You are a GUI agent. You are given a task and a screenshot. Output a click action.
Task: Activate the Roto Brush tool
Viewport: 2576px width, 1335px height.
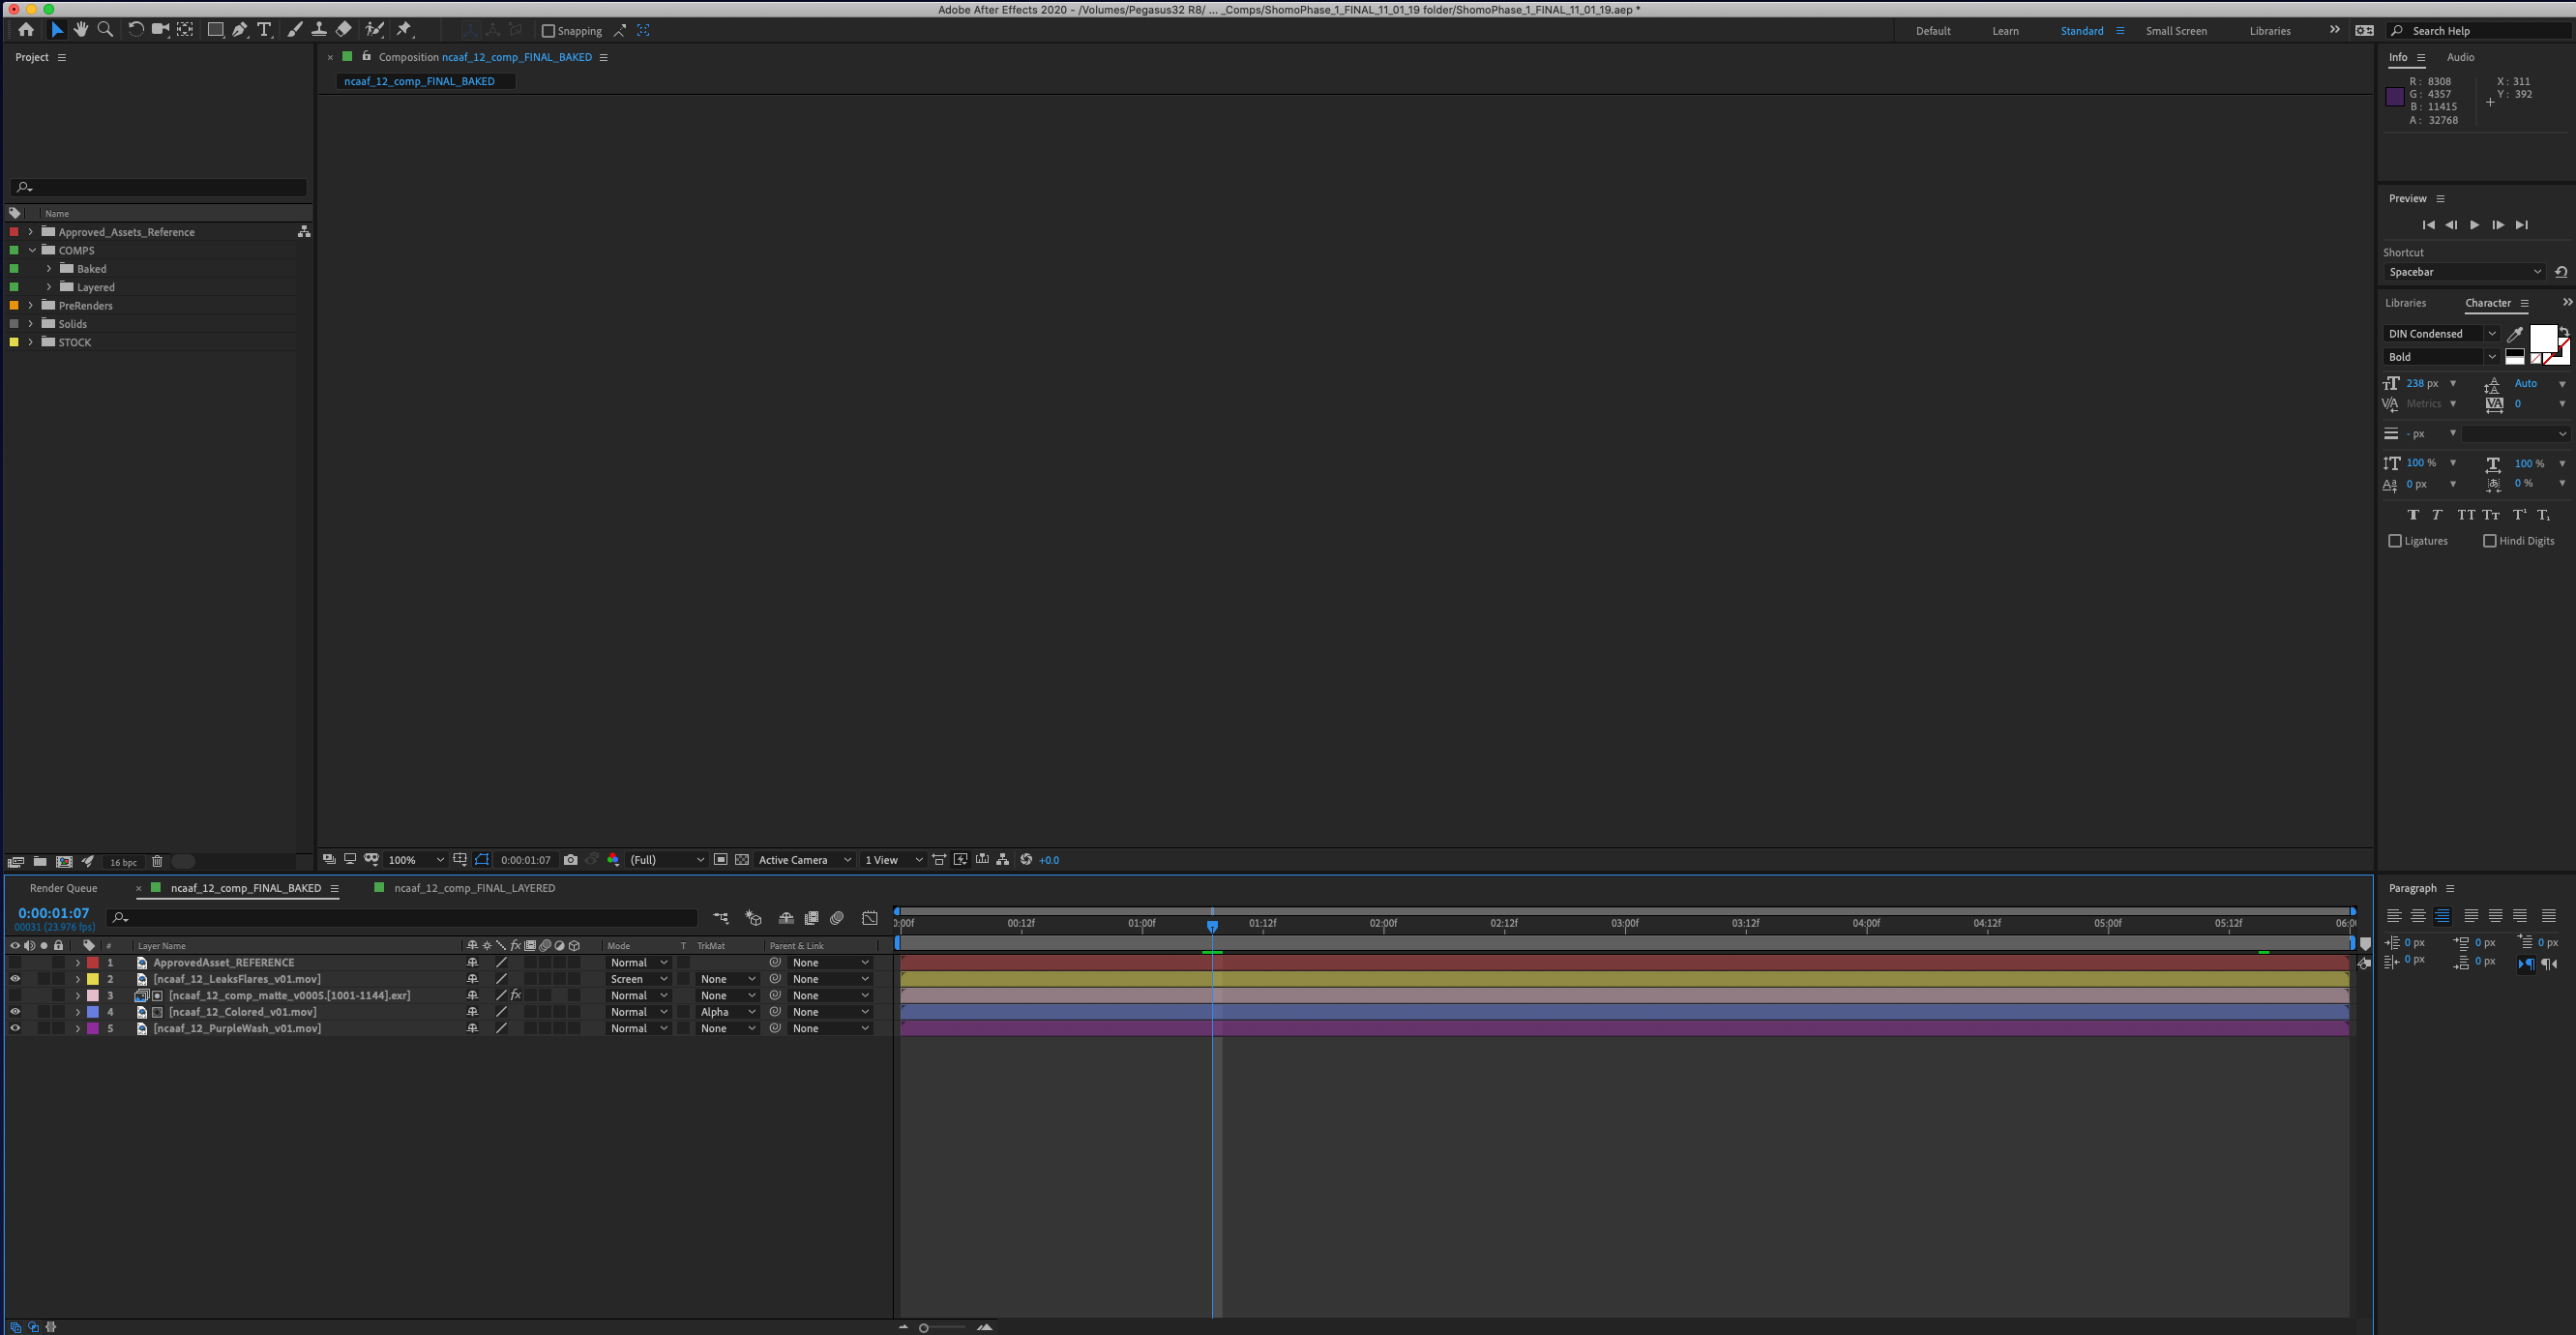(375, 30)
